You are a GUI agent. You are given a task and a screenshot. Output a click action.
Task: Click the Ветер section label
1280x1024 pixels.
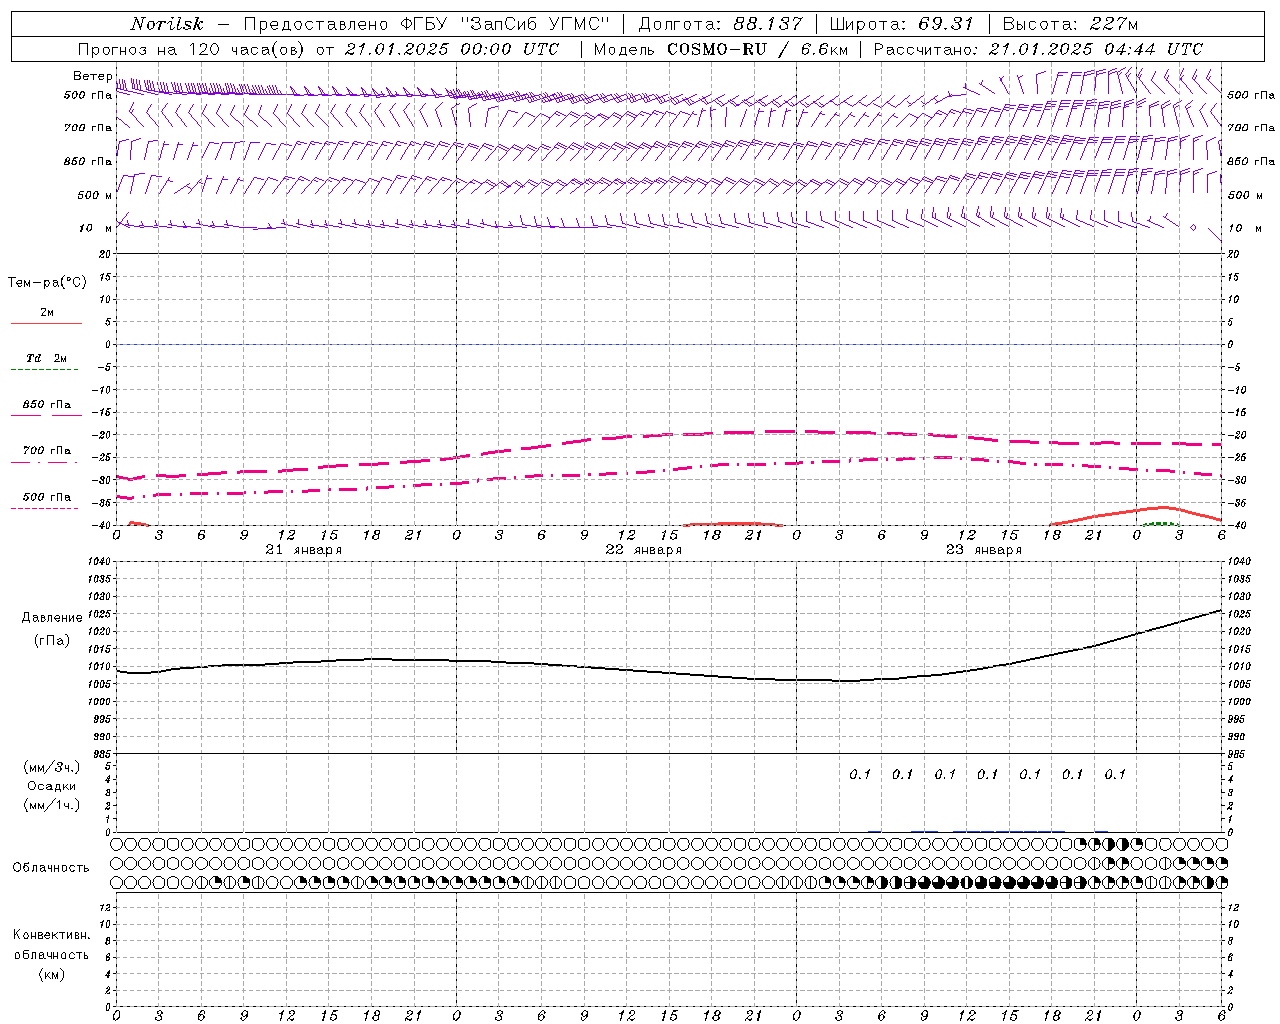tap(93, 76)
